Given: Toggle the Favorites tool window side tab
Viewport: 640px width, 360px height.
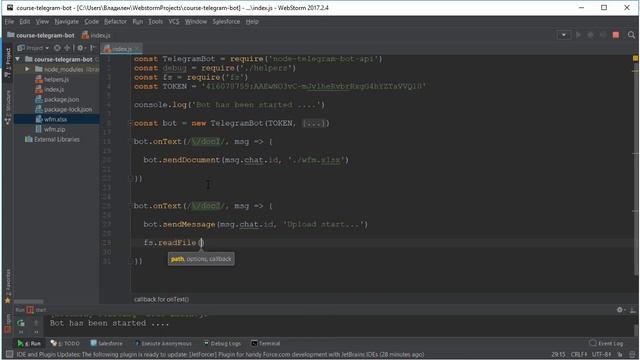Looking at the screenshot, I should [7, 286].
